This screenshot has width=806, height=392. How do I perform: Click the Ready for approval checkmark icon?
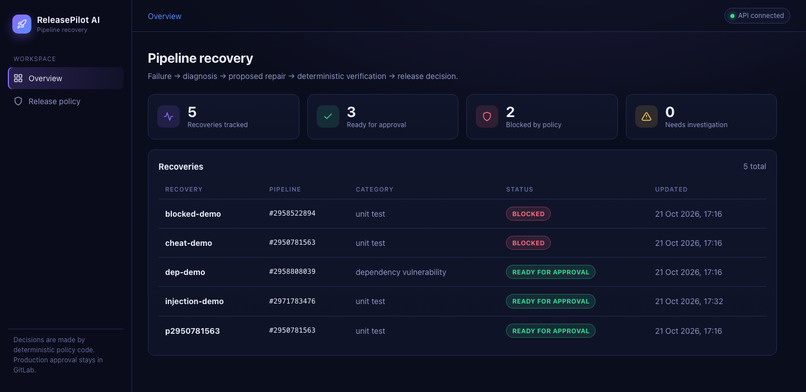click(328, 117)
